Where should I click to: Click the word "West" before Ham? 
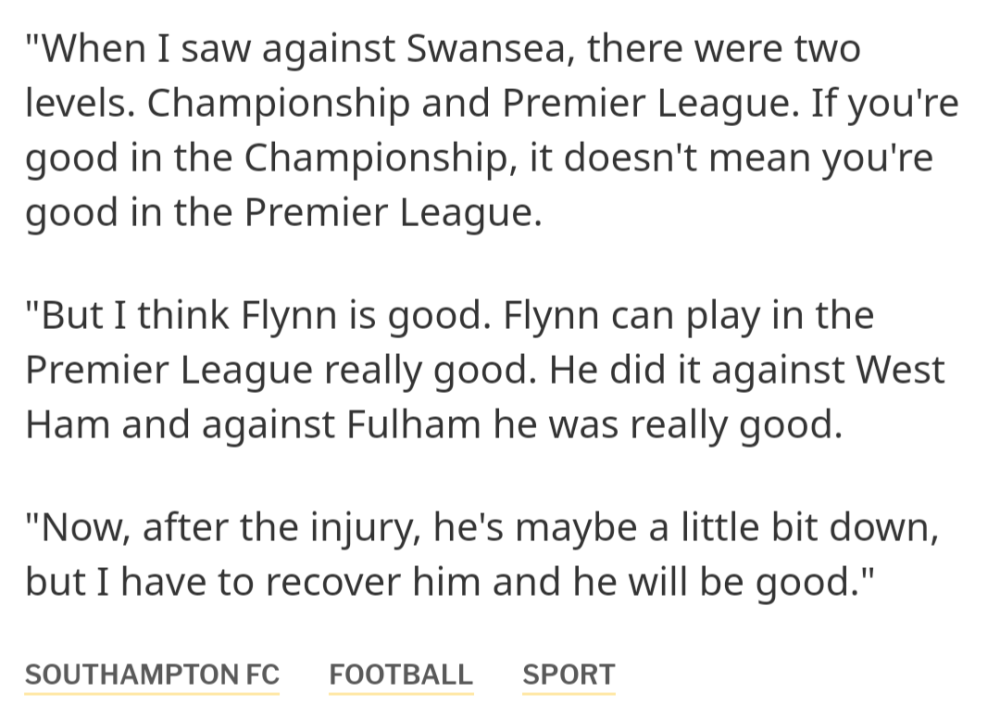(x=898, y=370)
